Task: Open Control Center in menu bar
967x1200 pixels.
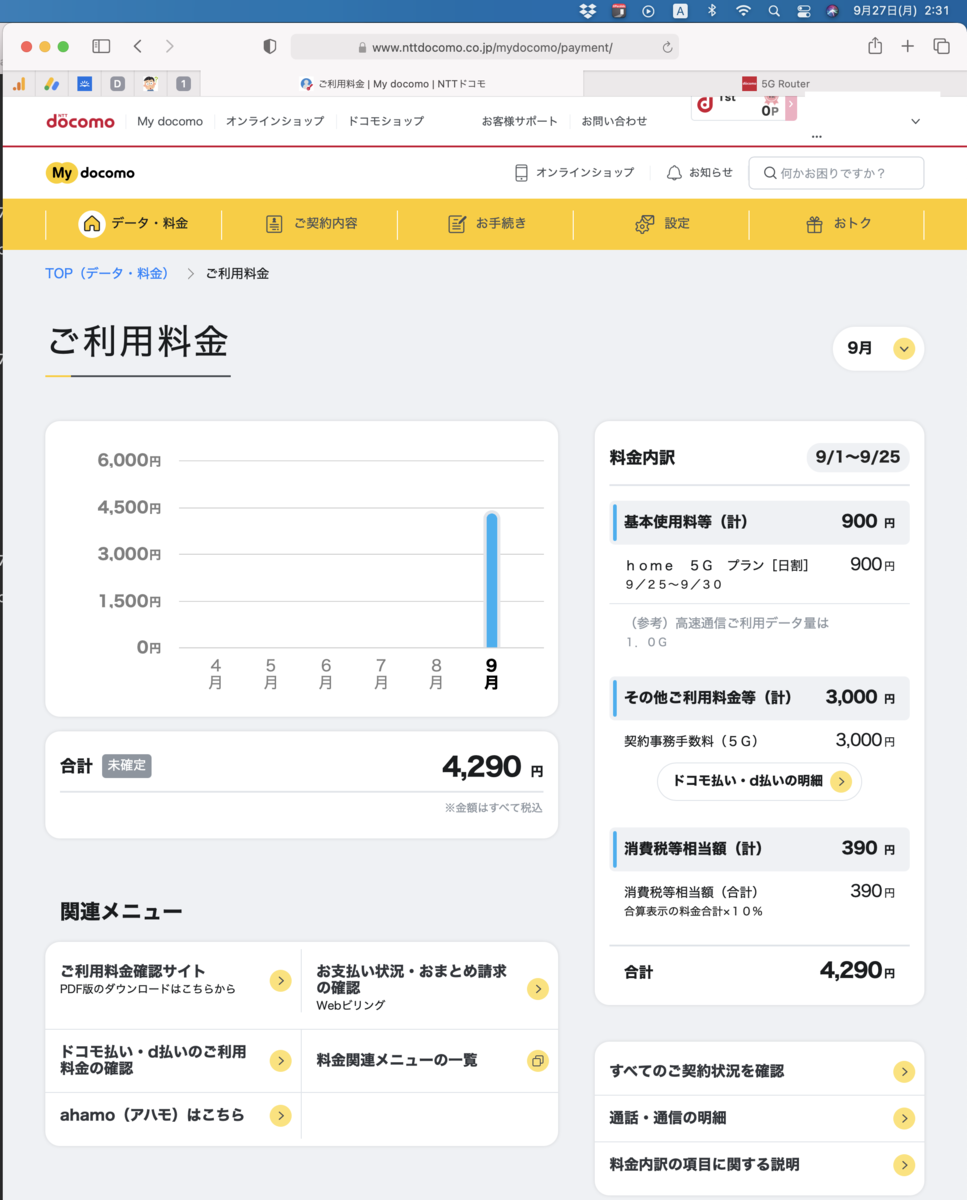Action: click(802, 11)
